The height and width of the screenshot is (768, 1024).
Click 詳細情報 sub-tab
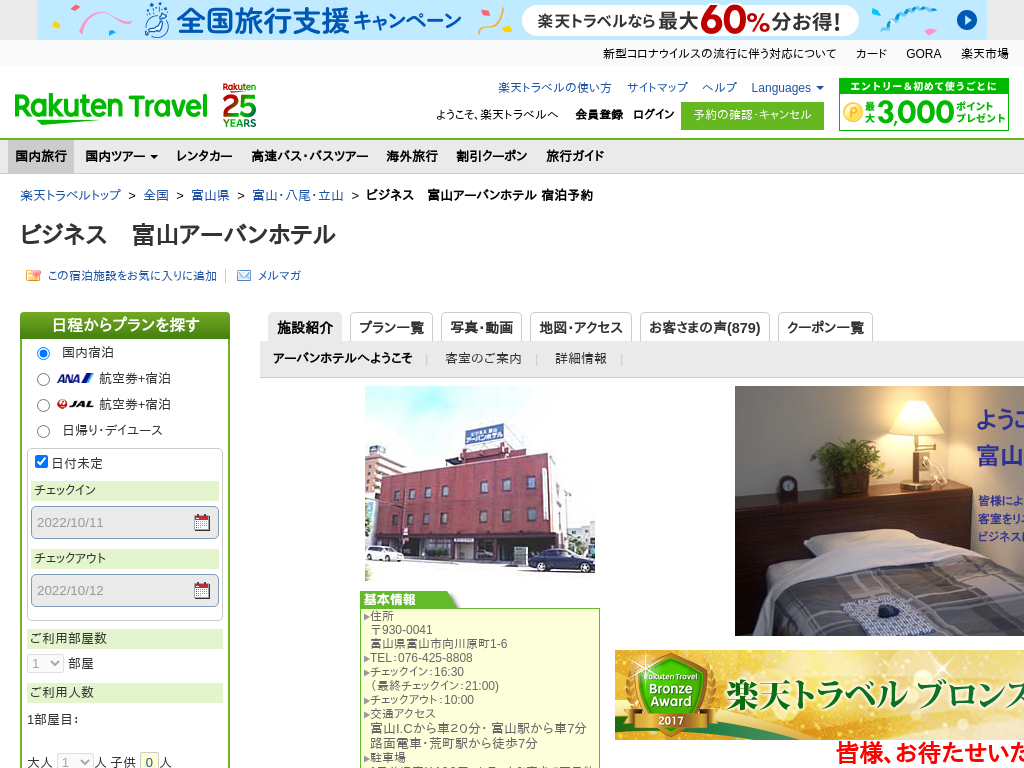click(581, 359)
